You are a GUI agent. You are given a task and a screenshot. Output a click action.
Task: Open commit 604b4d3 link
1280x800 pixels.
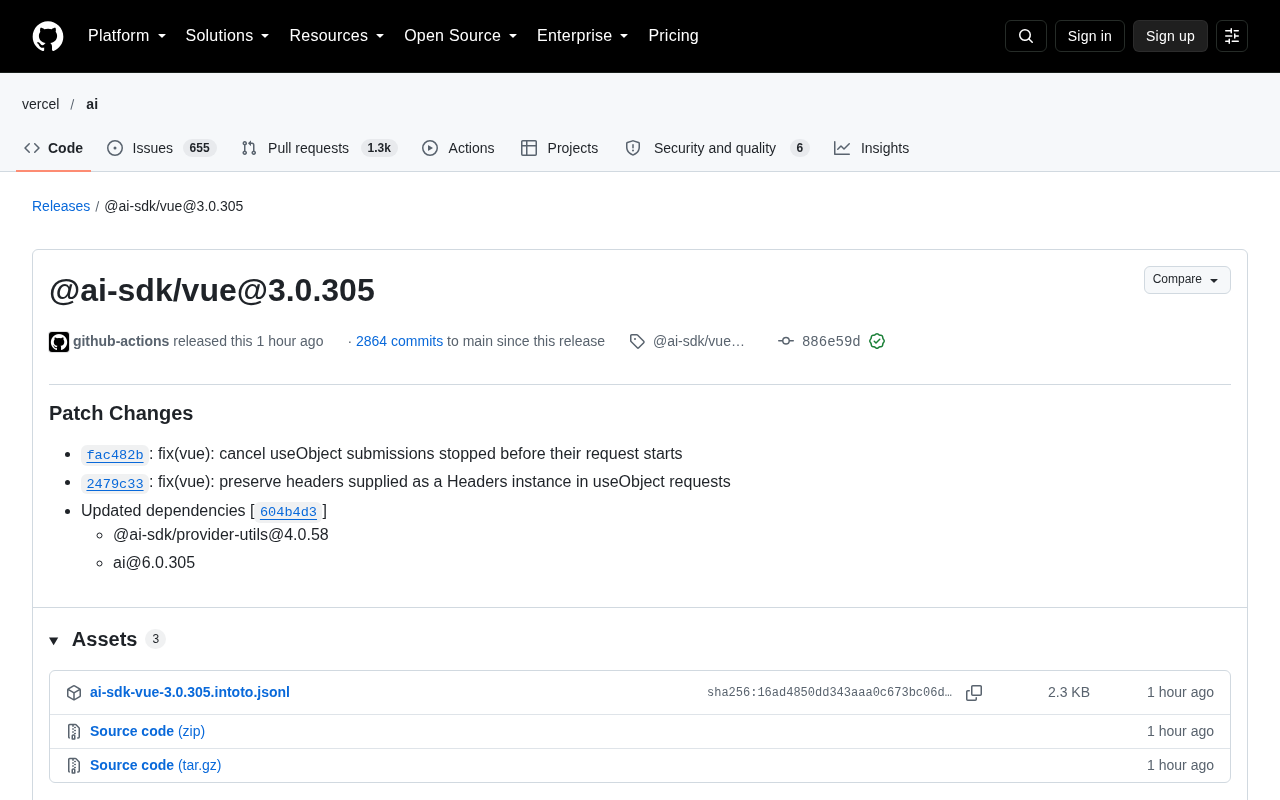click(x=288, y=512)
